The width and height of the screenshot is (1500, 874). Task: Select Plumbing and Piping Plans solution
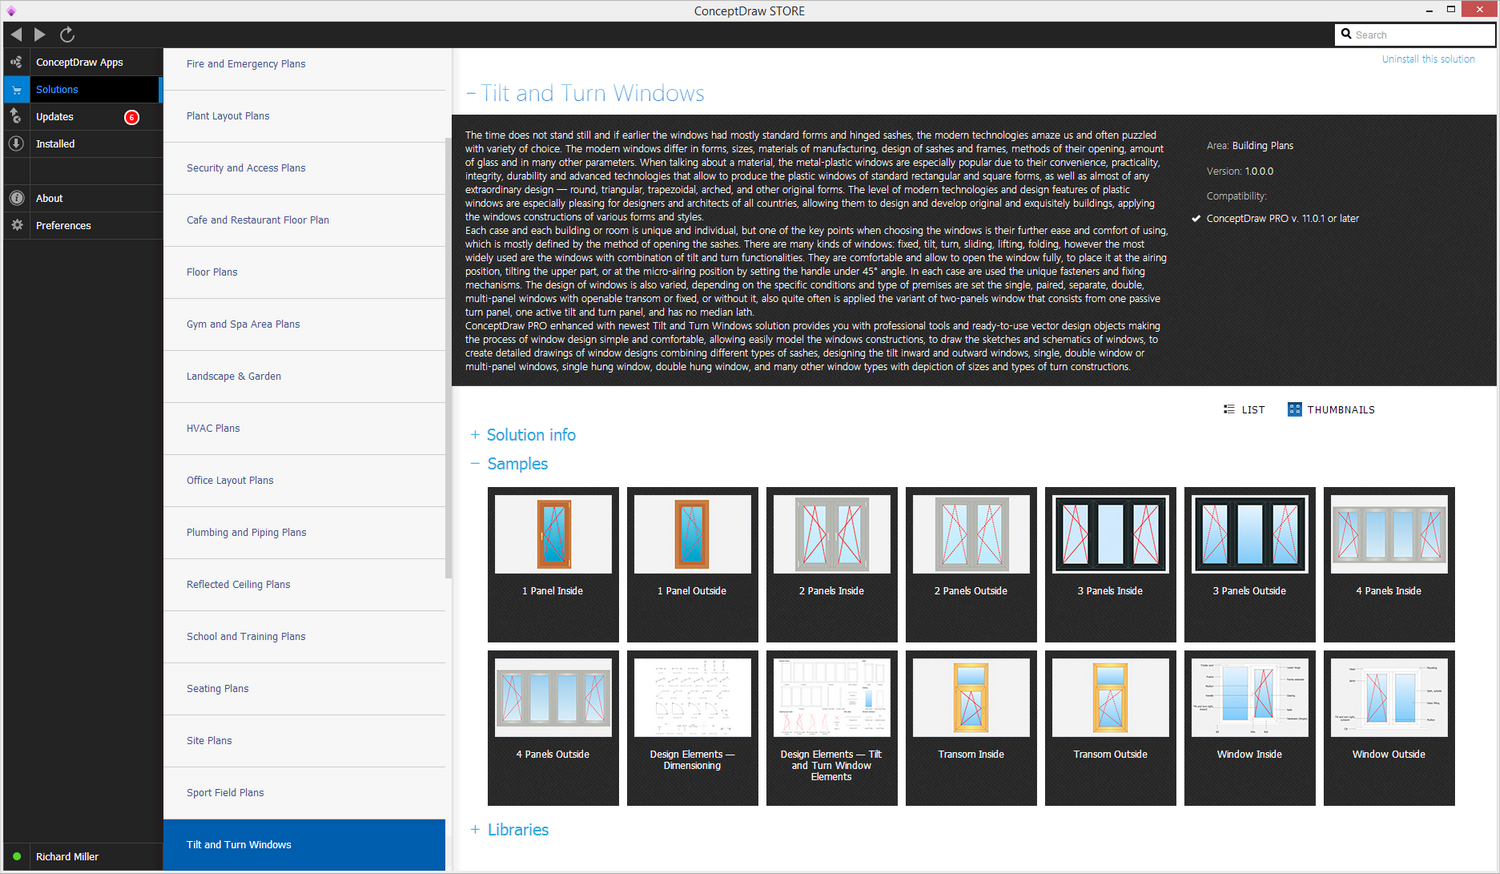(304, 532)
